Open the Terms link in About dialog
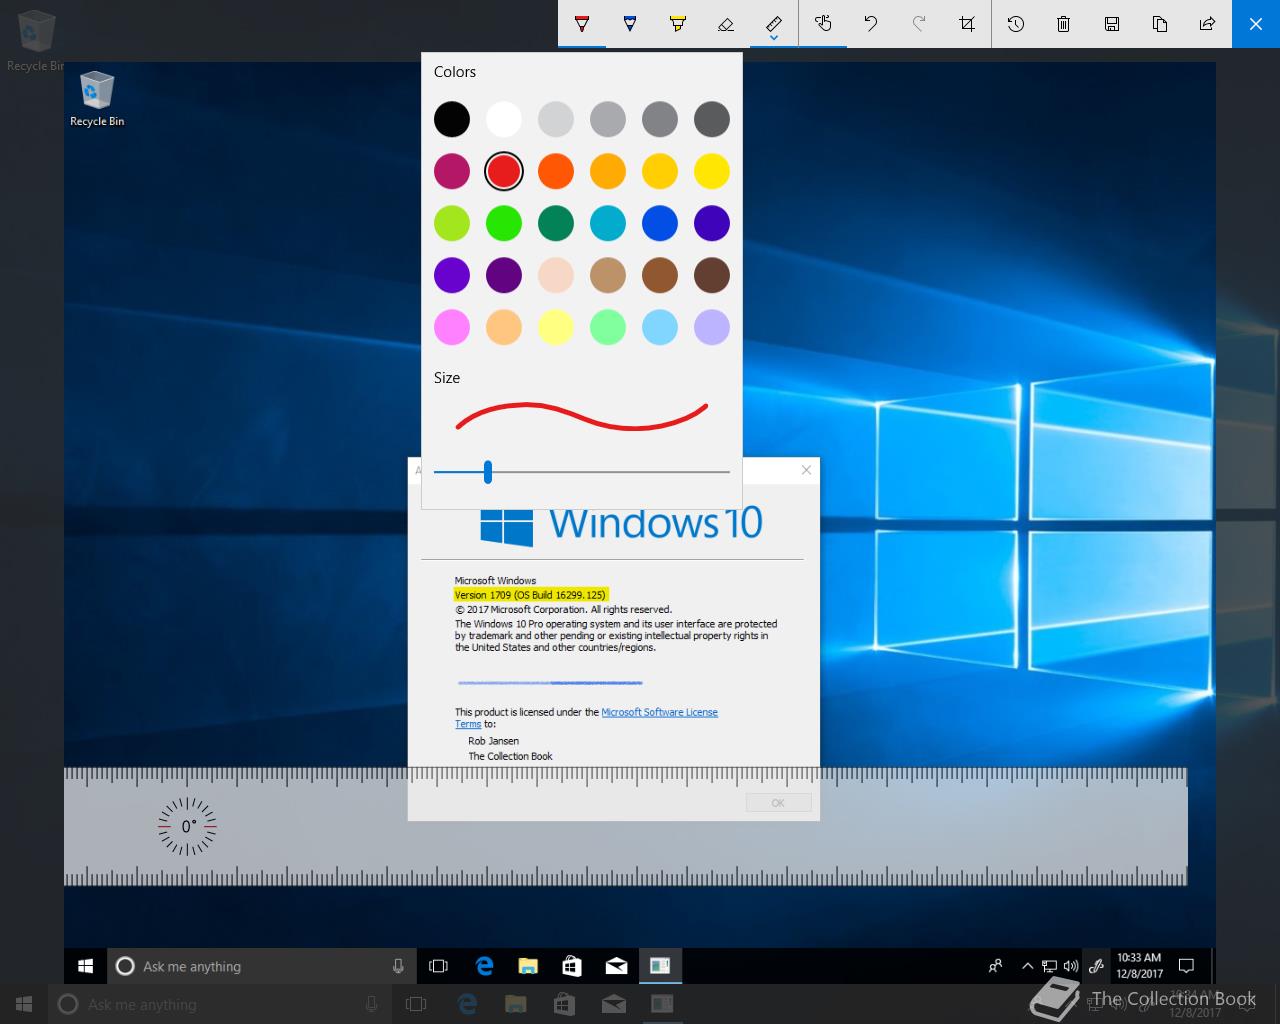The height and width of the screenshot is (1024, 1280). tap(468, 724)
